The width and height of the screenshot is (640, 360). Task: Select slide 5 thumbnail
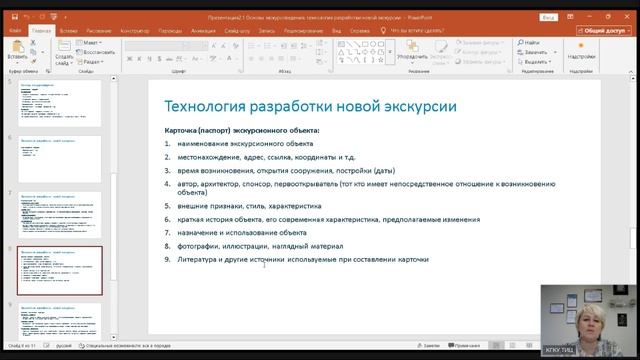[x=60, y=103]
